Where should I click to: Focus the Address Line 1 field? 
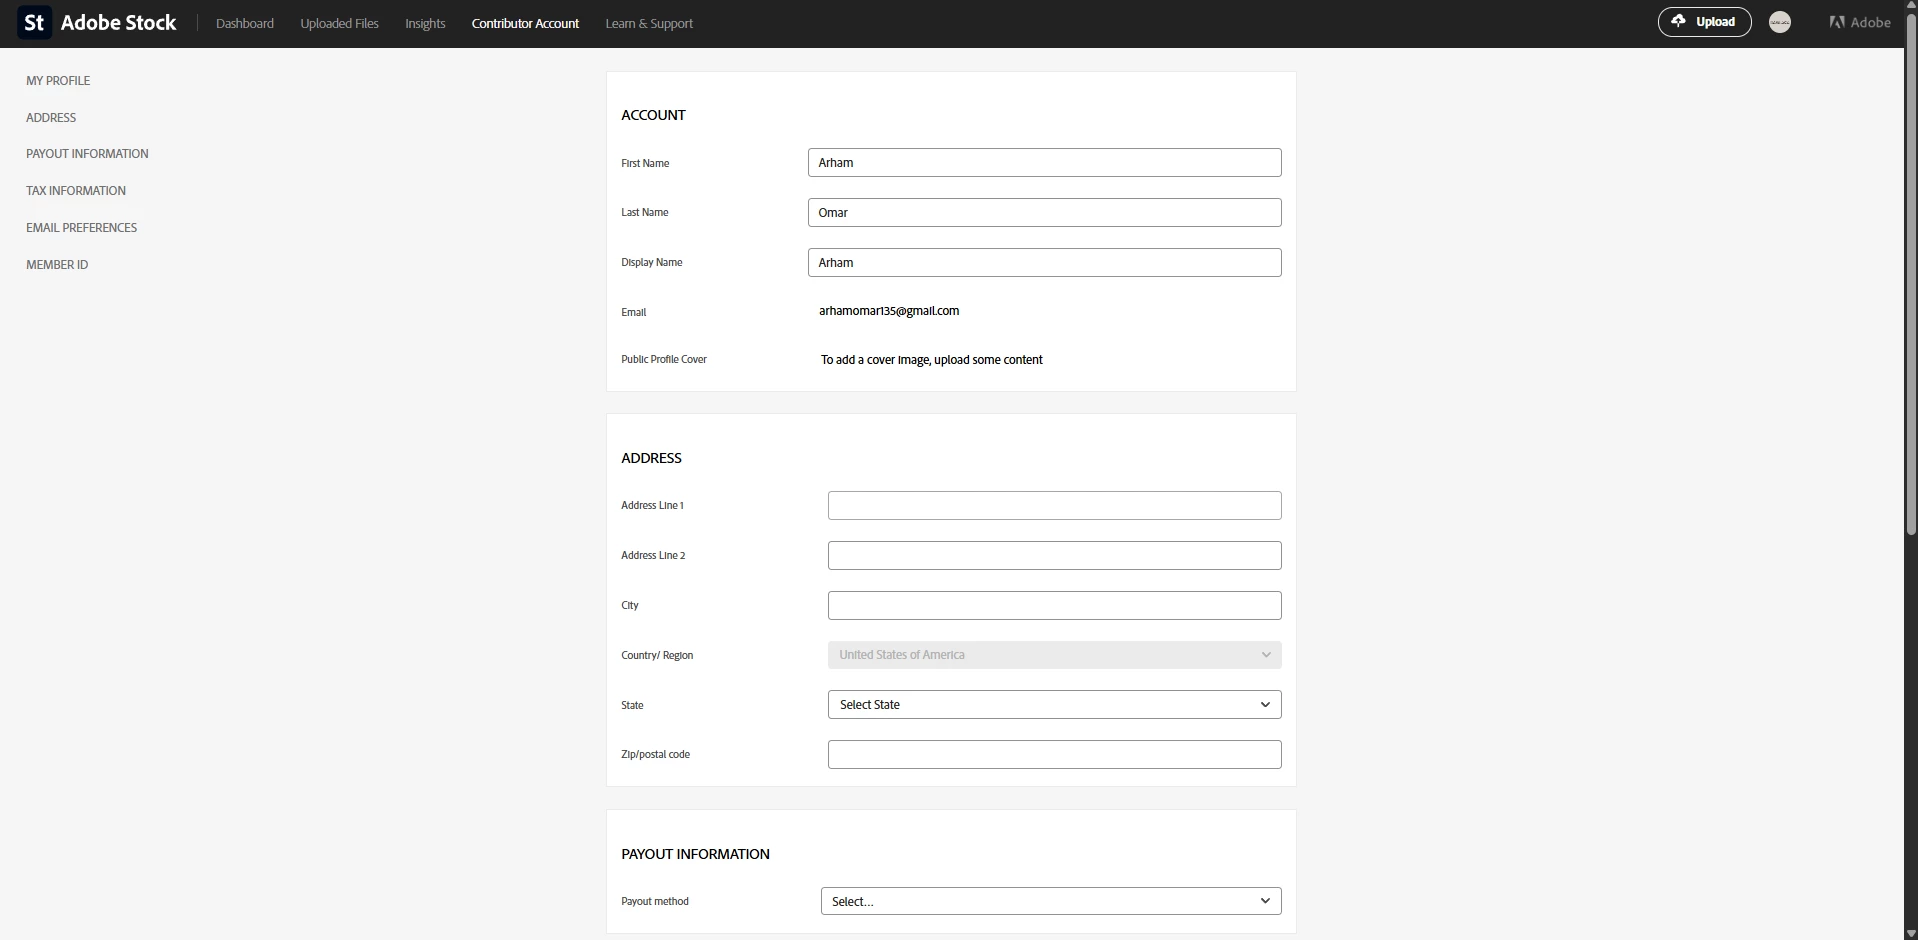pos(1054,505)
